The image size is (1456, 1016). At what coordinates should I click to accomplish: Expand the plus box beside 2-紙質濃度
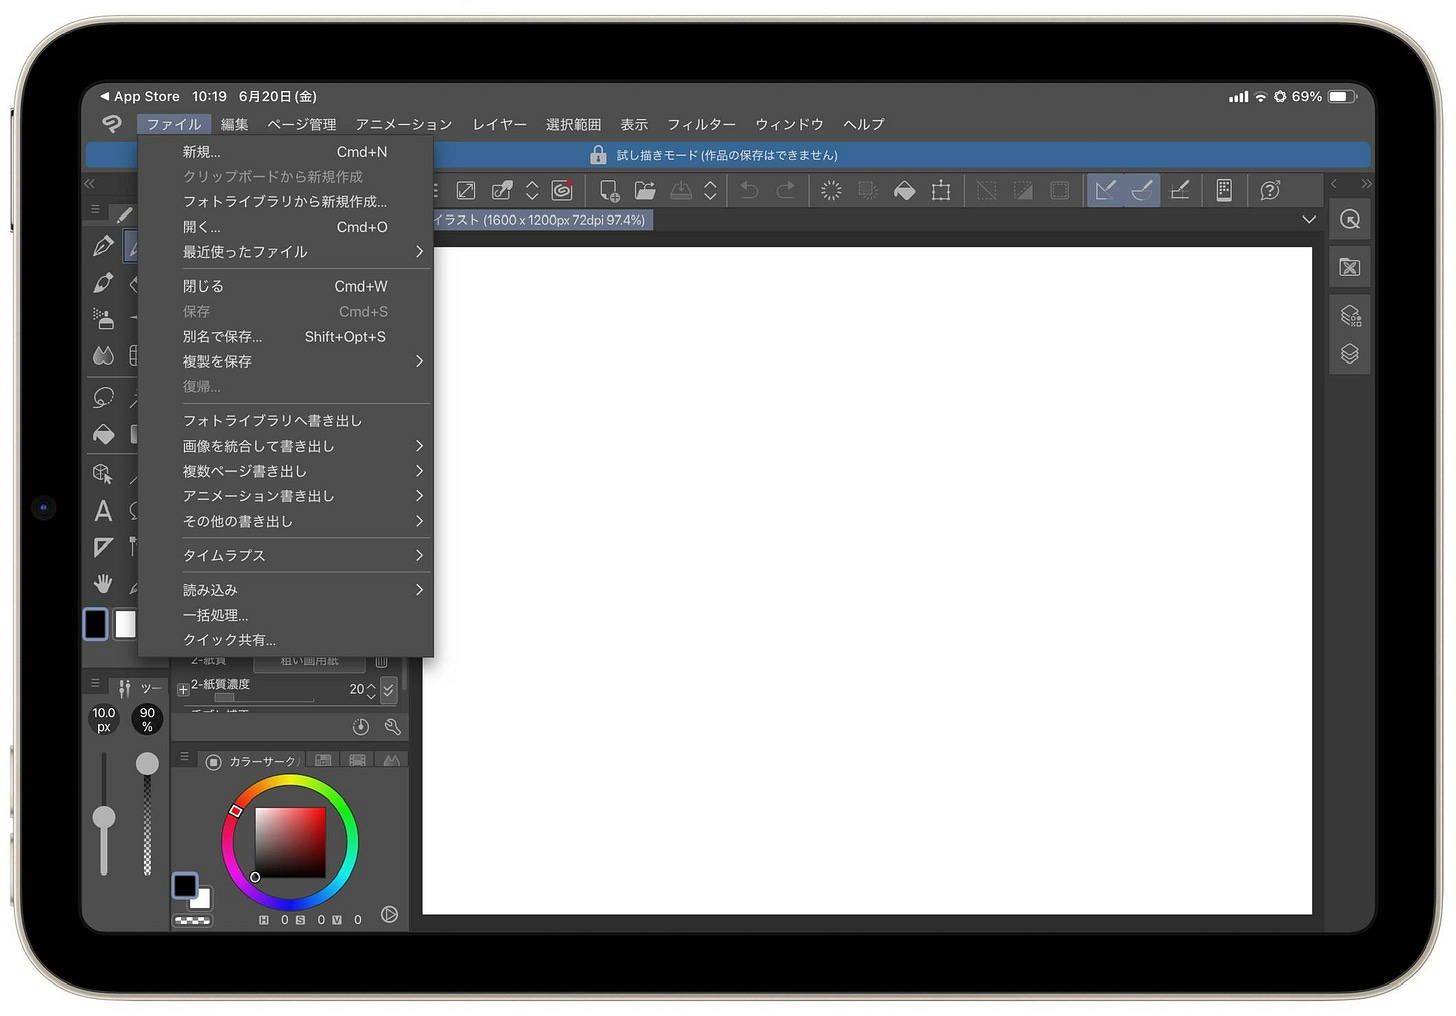(183, 689)
